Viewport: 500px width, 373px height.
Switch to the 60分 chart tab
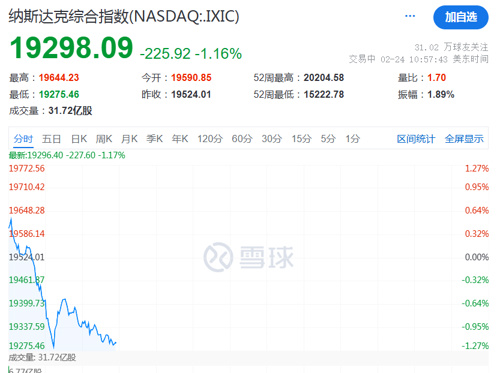pos(242,139)
